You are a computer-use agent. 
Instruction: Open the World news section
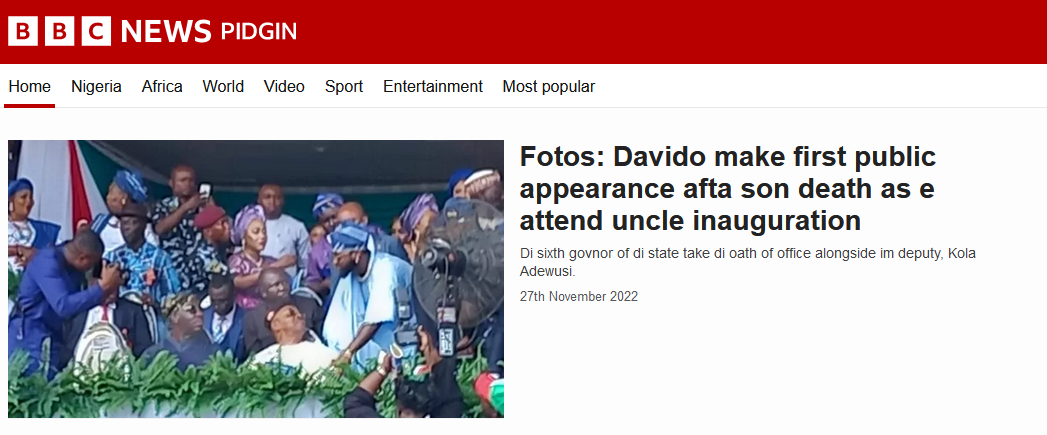tap(223, 86)
